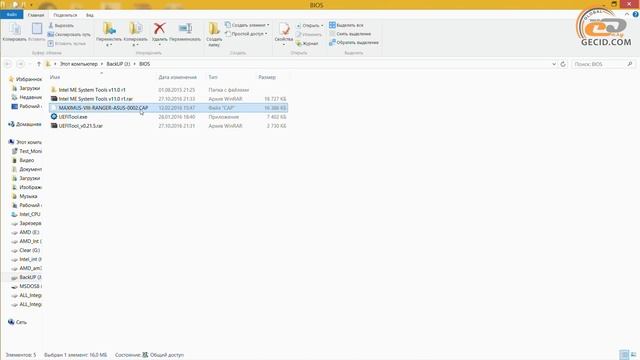Click Выделить все in ribbon
Screen dimensions: 640x360
coord(346,25)
